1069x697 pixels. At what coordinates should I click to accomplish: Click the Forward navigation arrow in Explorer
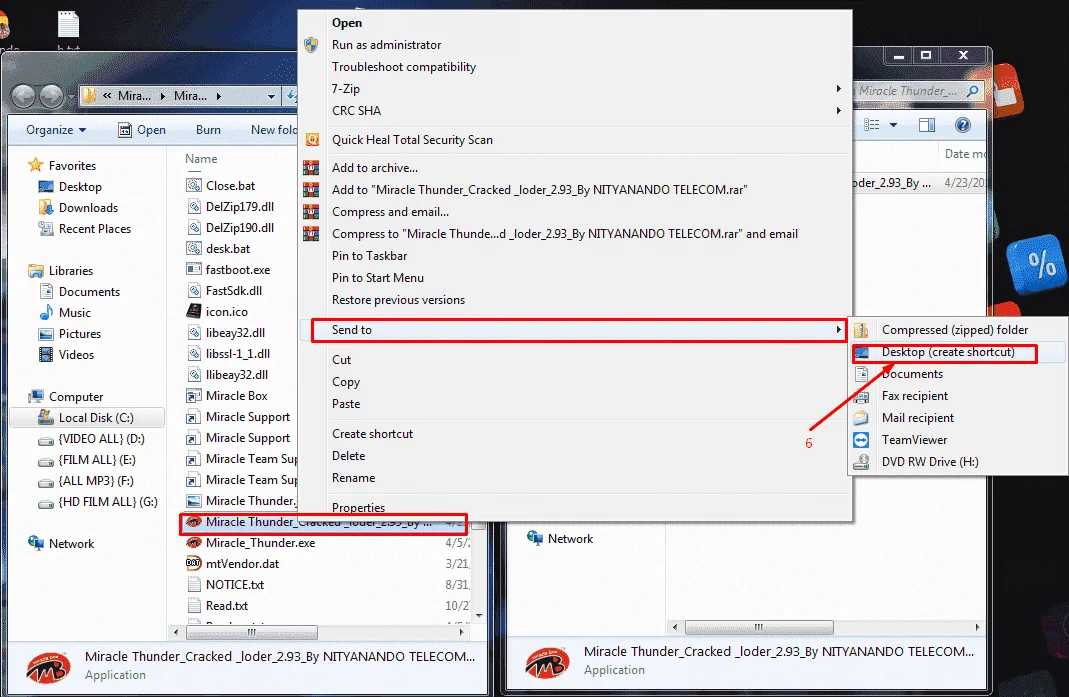tap(52, 96)
